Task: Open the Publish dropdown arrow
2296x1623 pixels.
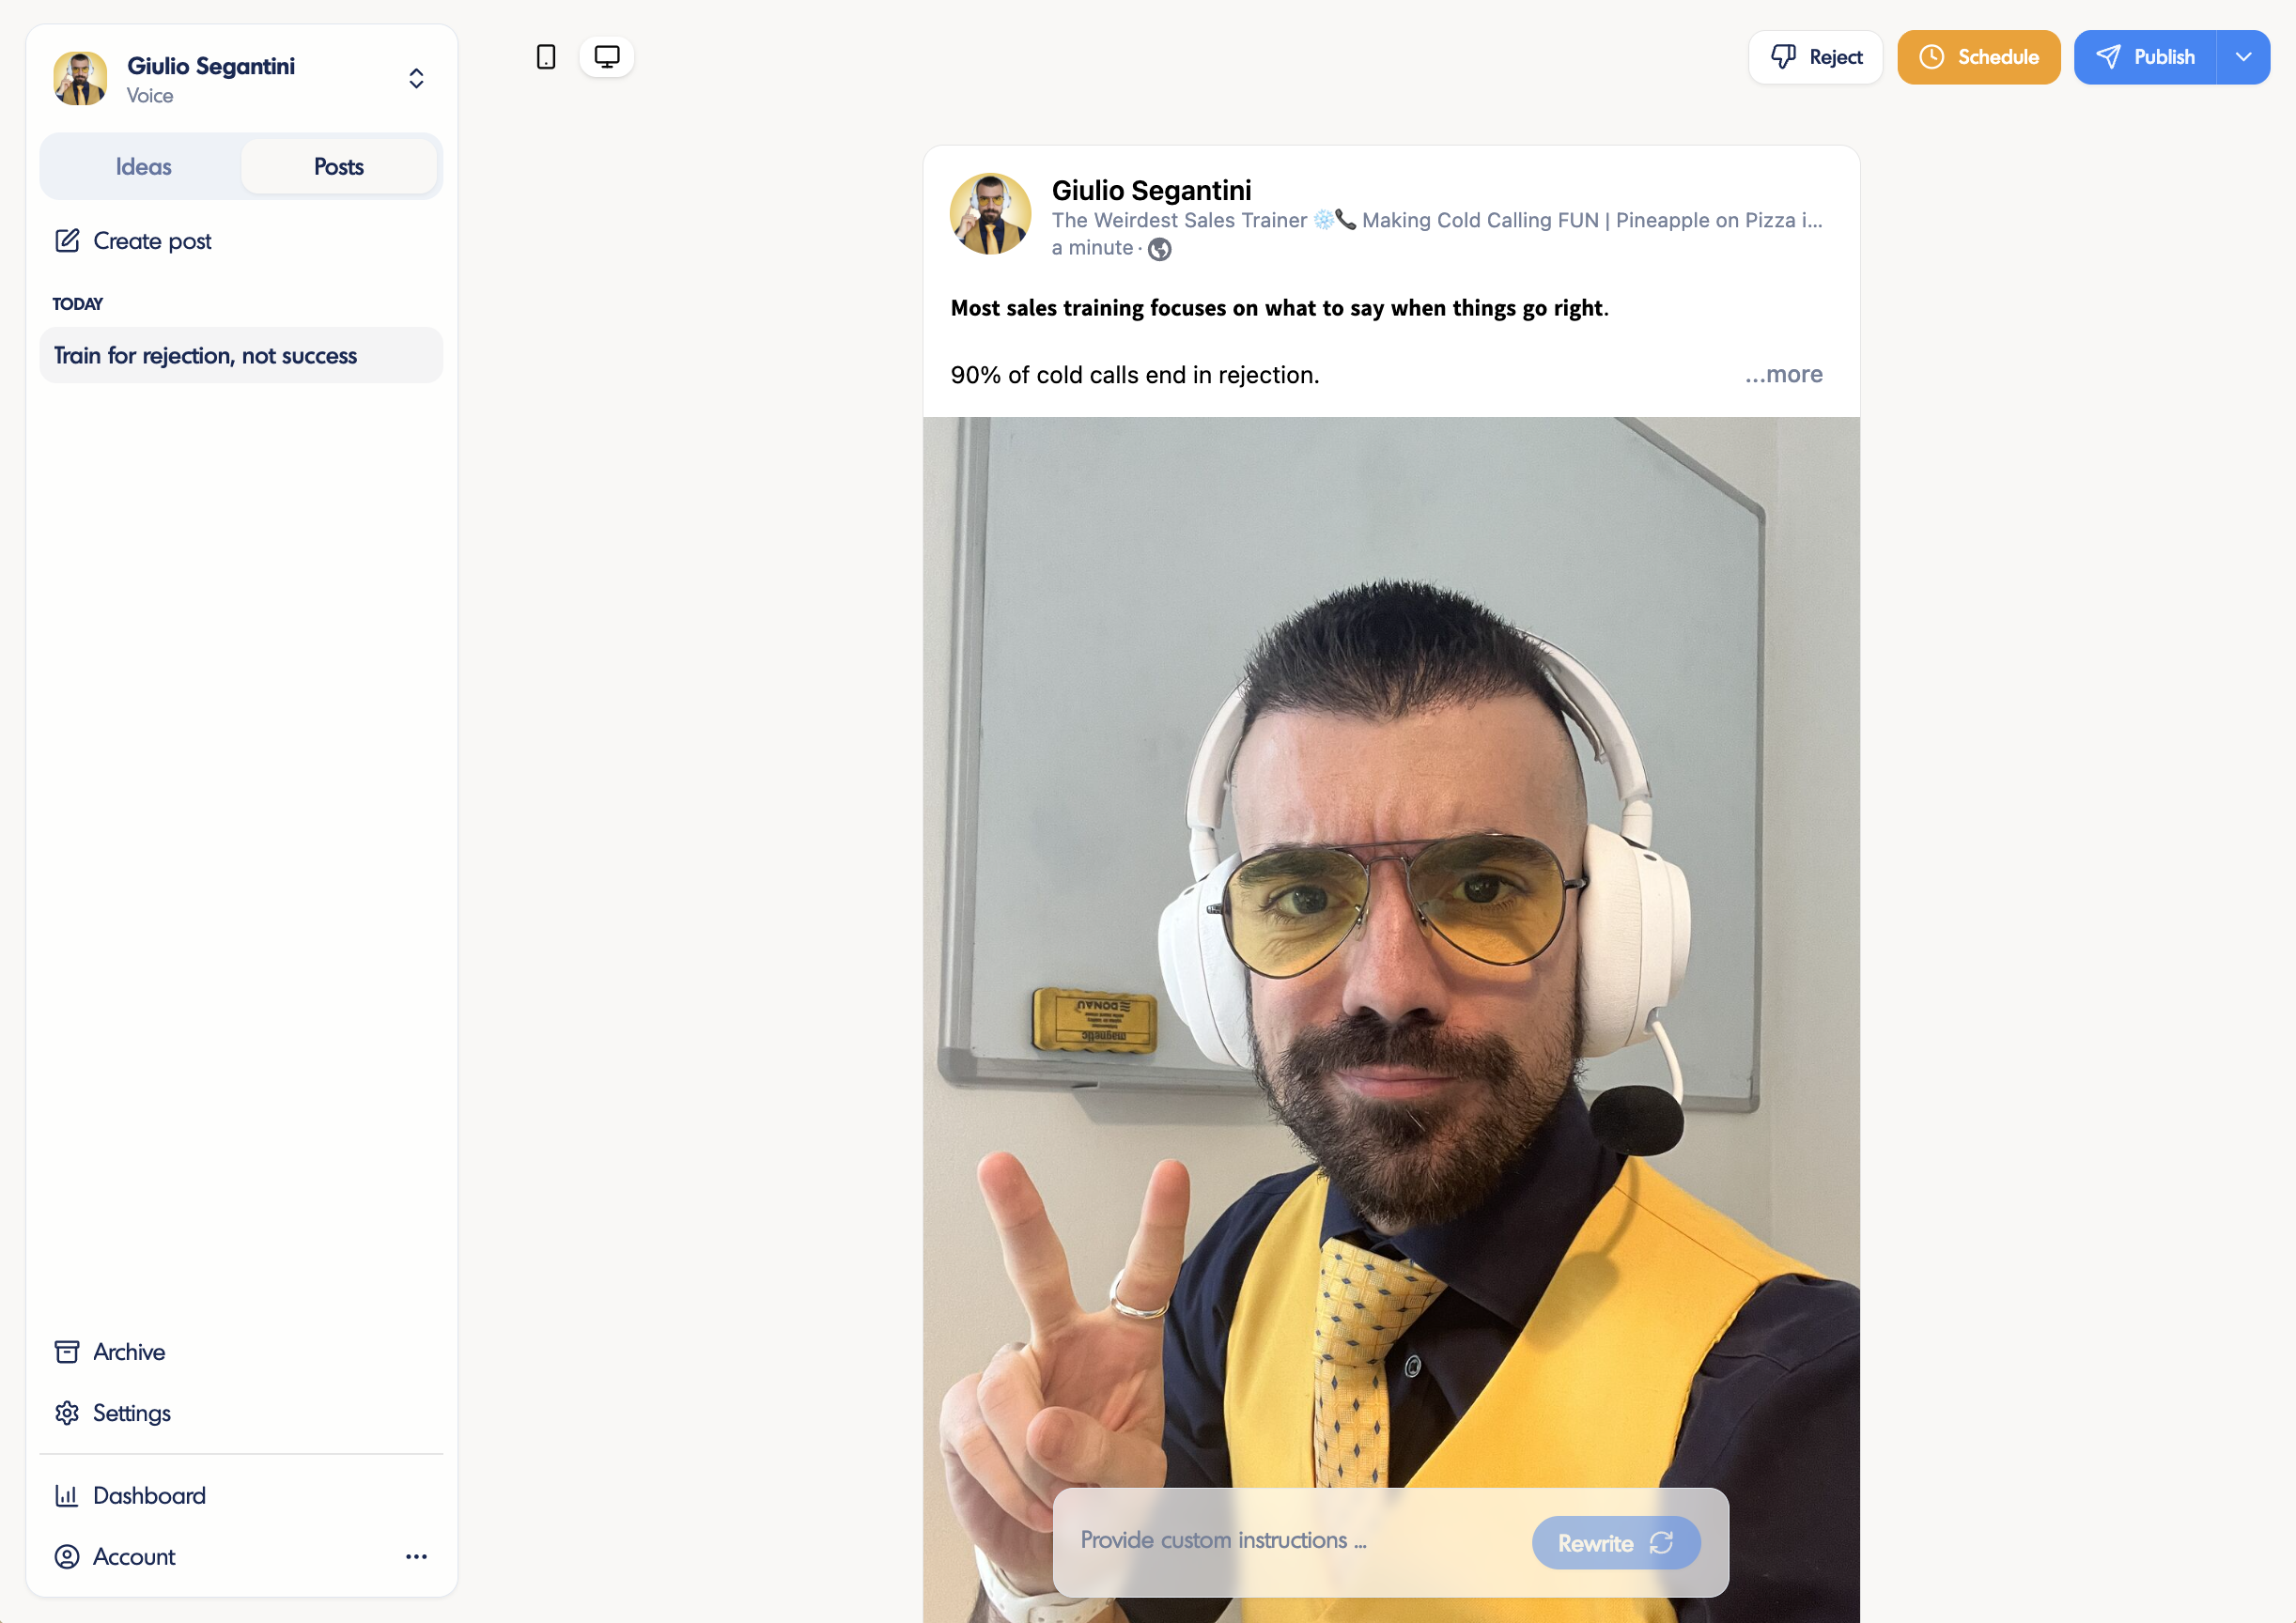Action: (x=2243, y=57)
